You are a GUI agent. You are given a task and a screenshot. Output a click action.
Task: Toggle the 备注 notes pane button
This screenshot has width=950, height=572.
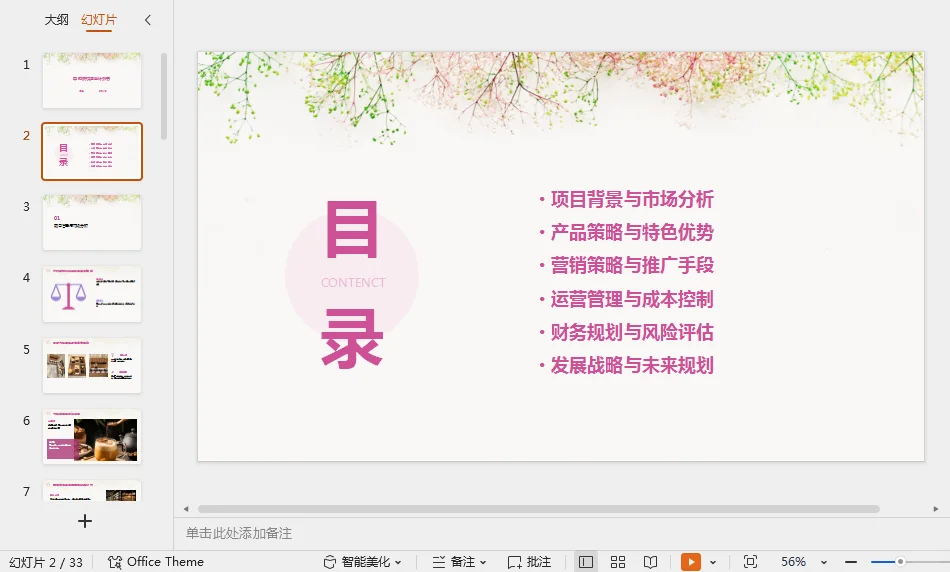pos(454,562)
